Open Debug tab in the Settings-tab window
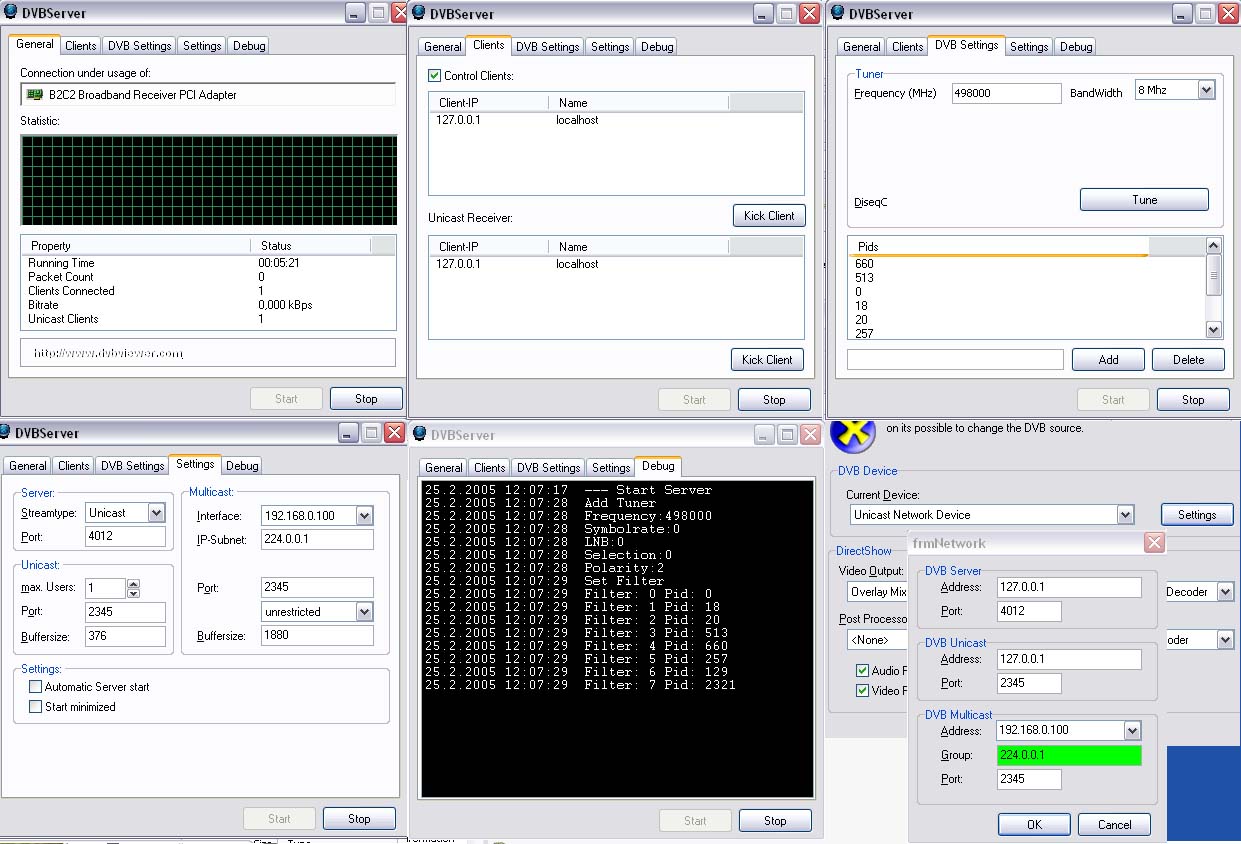Image resolution: width=1241 pixels, height=844 pixels. tap(242, 466)
